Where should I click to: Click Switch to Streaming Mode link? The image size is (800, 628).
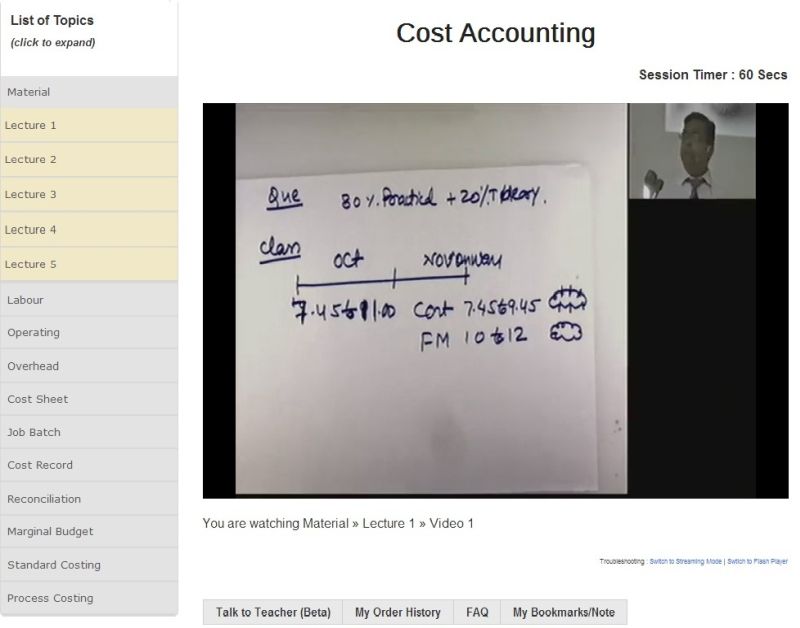tap(685, 561)
